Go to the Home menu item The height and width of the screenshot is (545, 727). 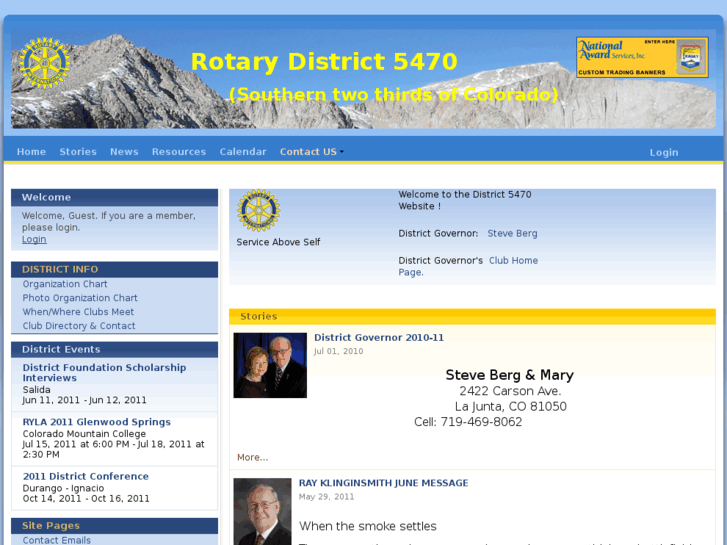tap(31, 152)
